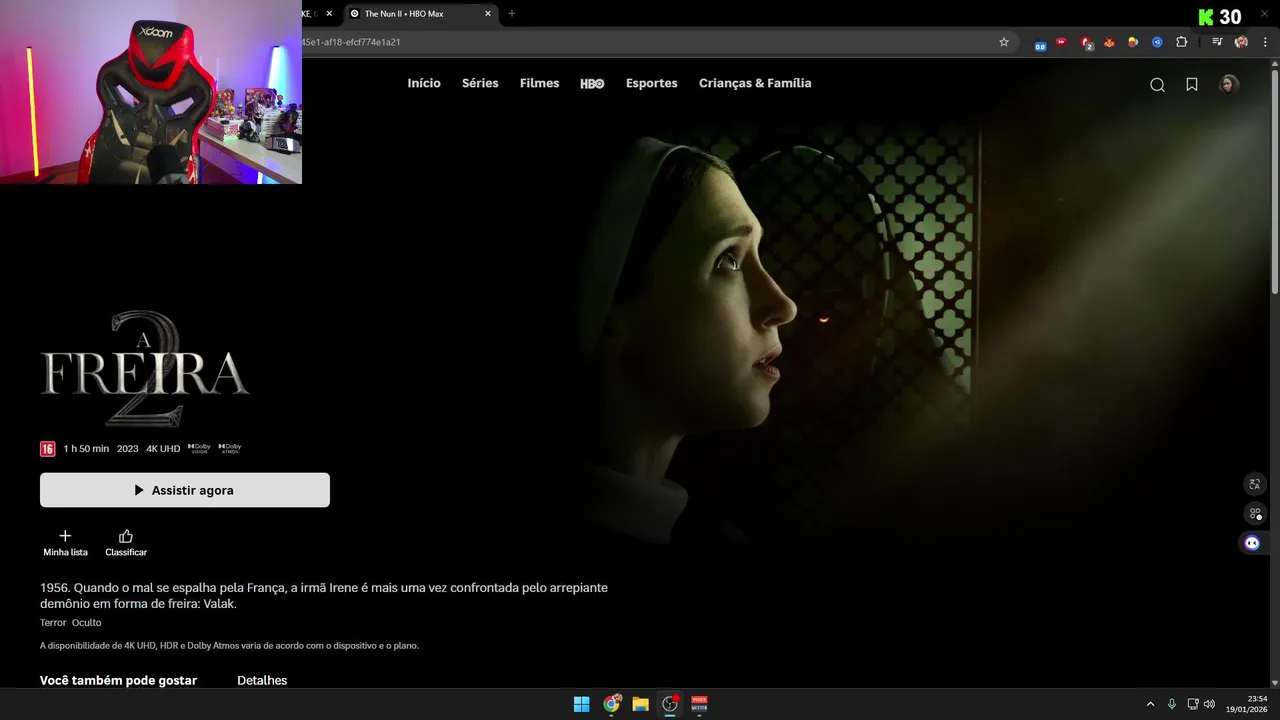Image resolution: width=1280 pixels, height=720 pixels.
Task: Click the 4K UHD availability disclaimer text
Action: (x=229, y=646)
